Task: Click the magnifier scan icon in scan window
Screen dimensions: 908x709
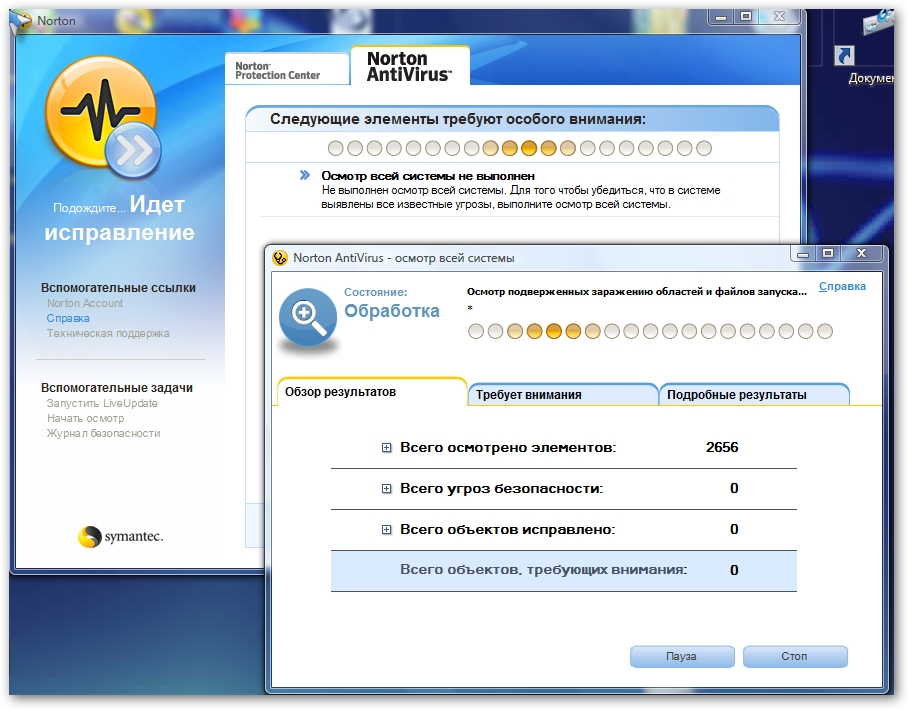Action: pyautogui.click(x=307, y=317)
